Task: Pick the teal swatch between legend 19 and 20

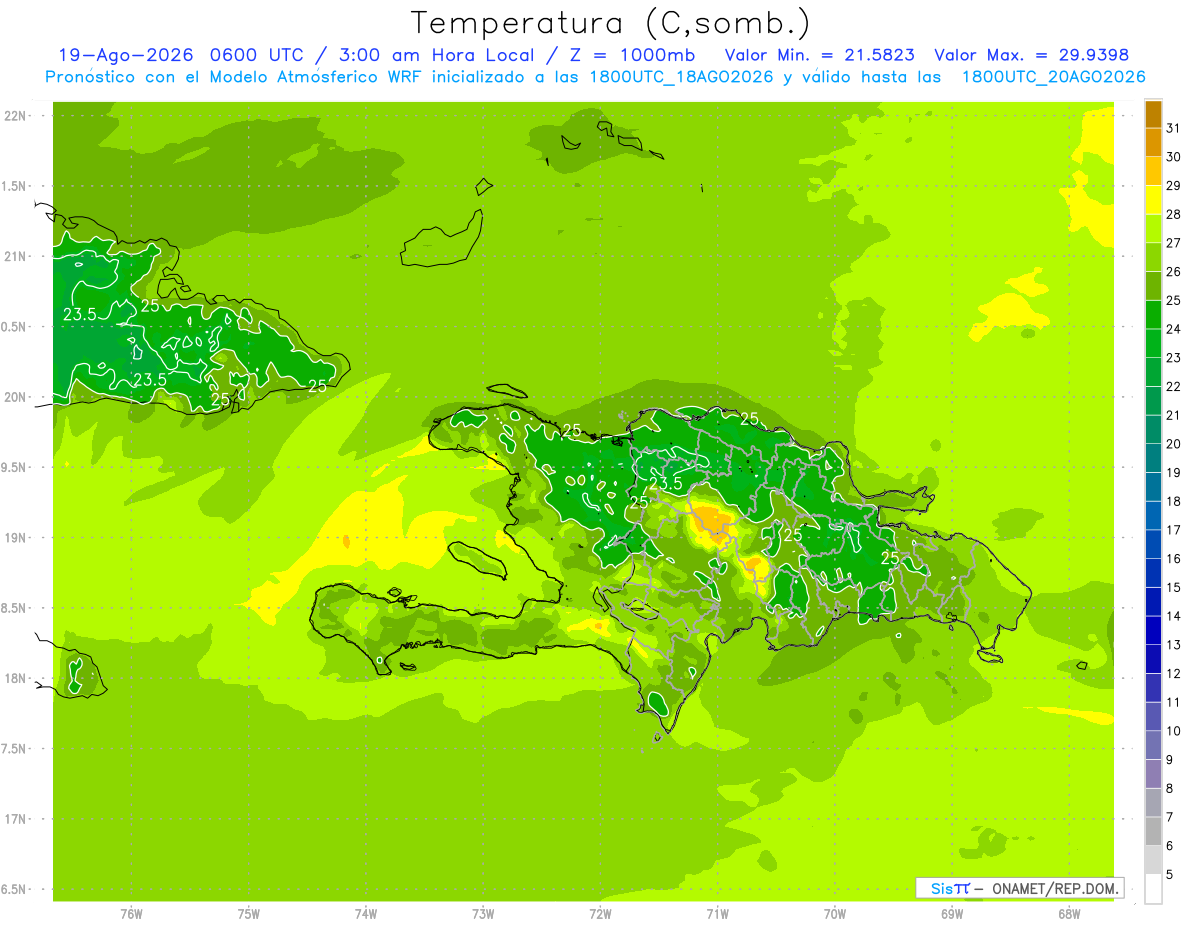Action: pyautogui.click(x=1153, y=459)
